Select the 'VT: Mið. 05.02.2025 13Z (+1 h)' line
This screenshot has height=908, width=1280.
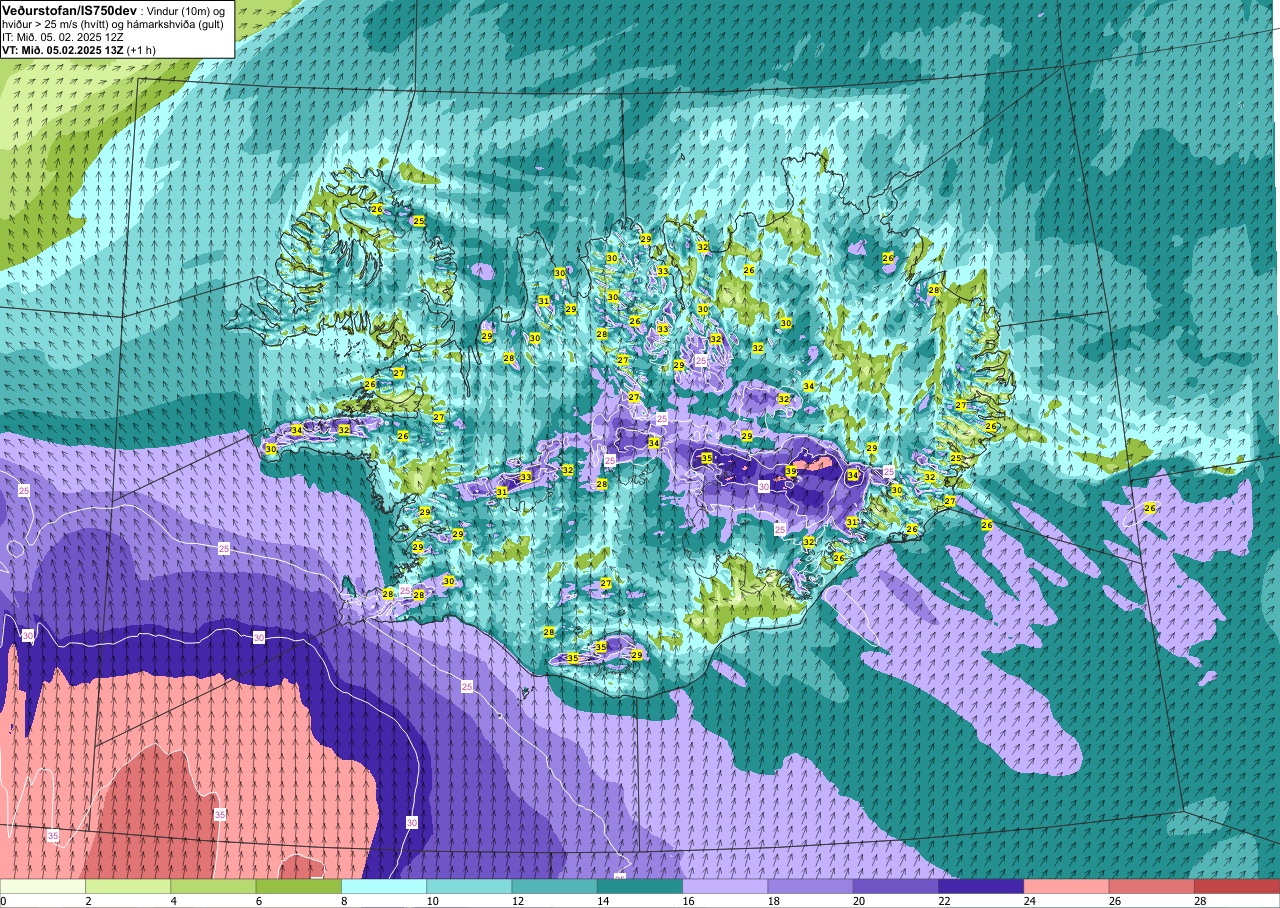click(x=78, y=49)
